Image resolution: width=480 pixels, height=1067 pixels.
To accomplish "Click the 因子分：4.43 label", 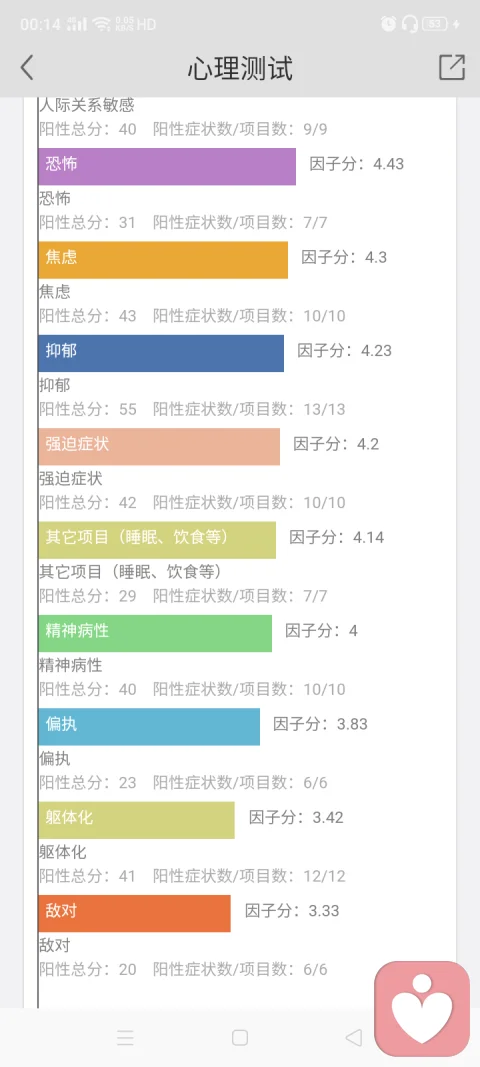I will (357, 164).
